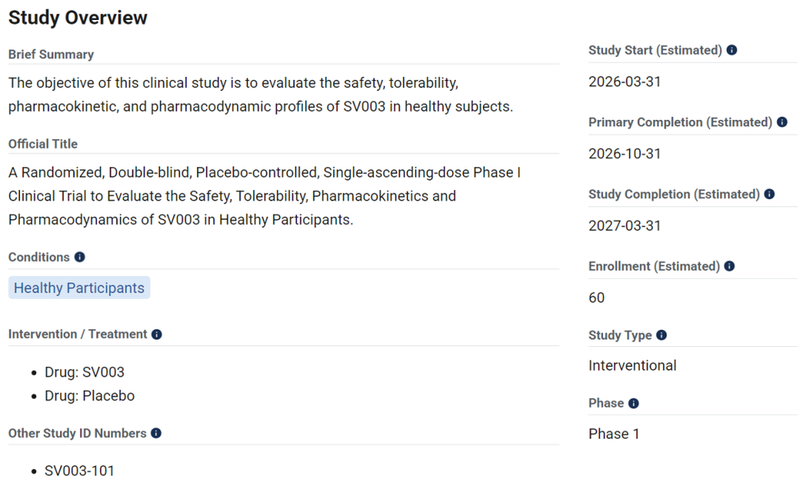
Task: Click the Study Overview heading
Action: pyautogui.click(x=77, y=18)
